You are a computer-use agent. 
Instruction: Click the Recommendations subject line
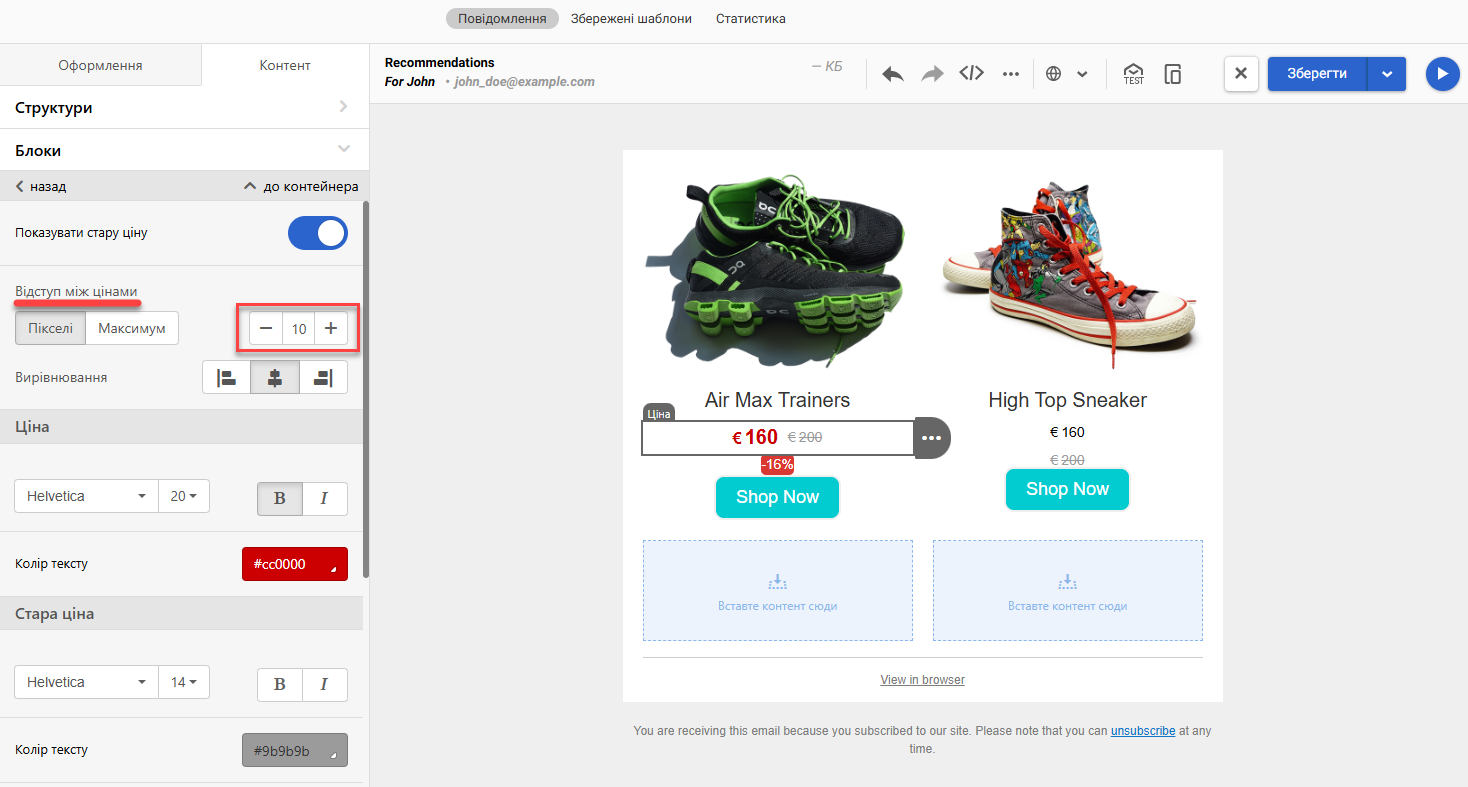point(439,63)
